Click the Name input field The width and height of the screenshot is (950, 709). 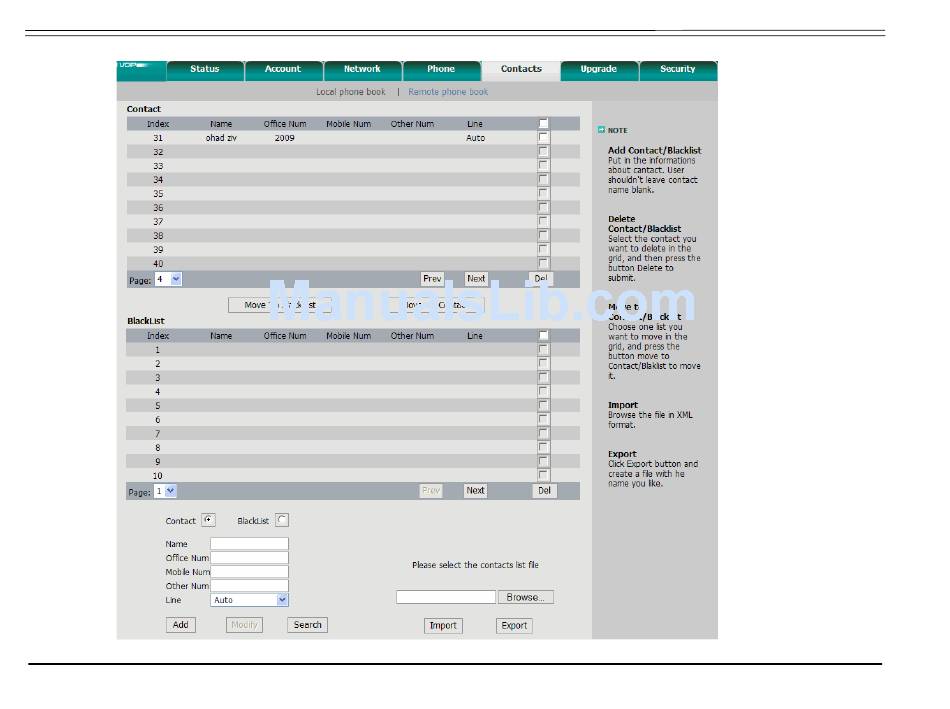[249, 544]
